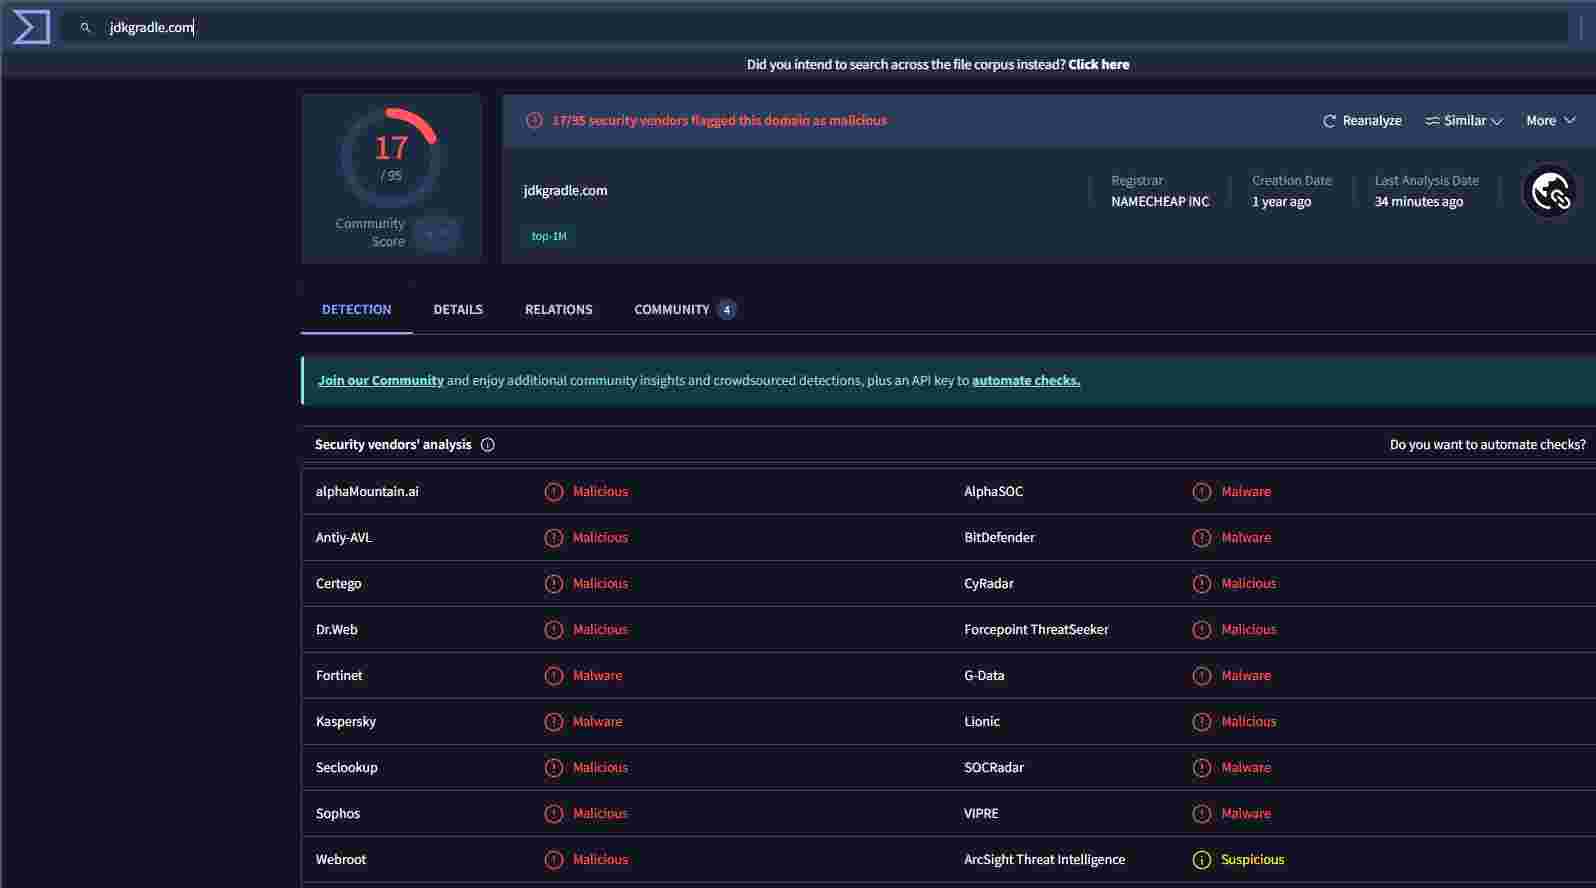Click into the jdkgradle.com search field
The width and height of the screenshot is (1596, 888).
pos(800,28)
